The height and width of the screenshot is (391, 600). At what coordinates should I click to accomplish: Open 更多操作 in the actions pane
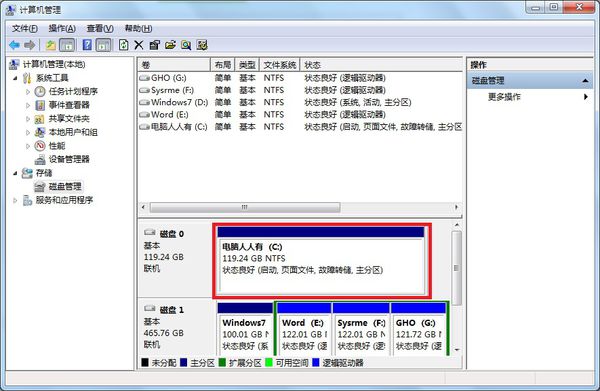(x=504, y=97)
